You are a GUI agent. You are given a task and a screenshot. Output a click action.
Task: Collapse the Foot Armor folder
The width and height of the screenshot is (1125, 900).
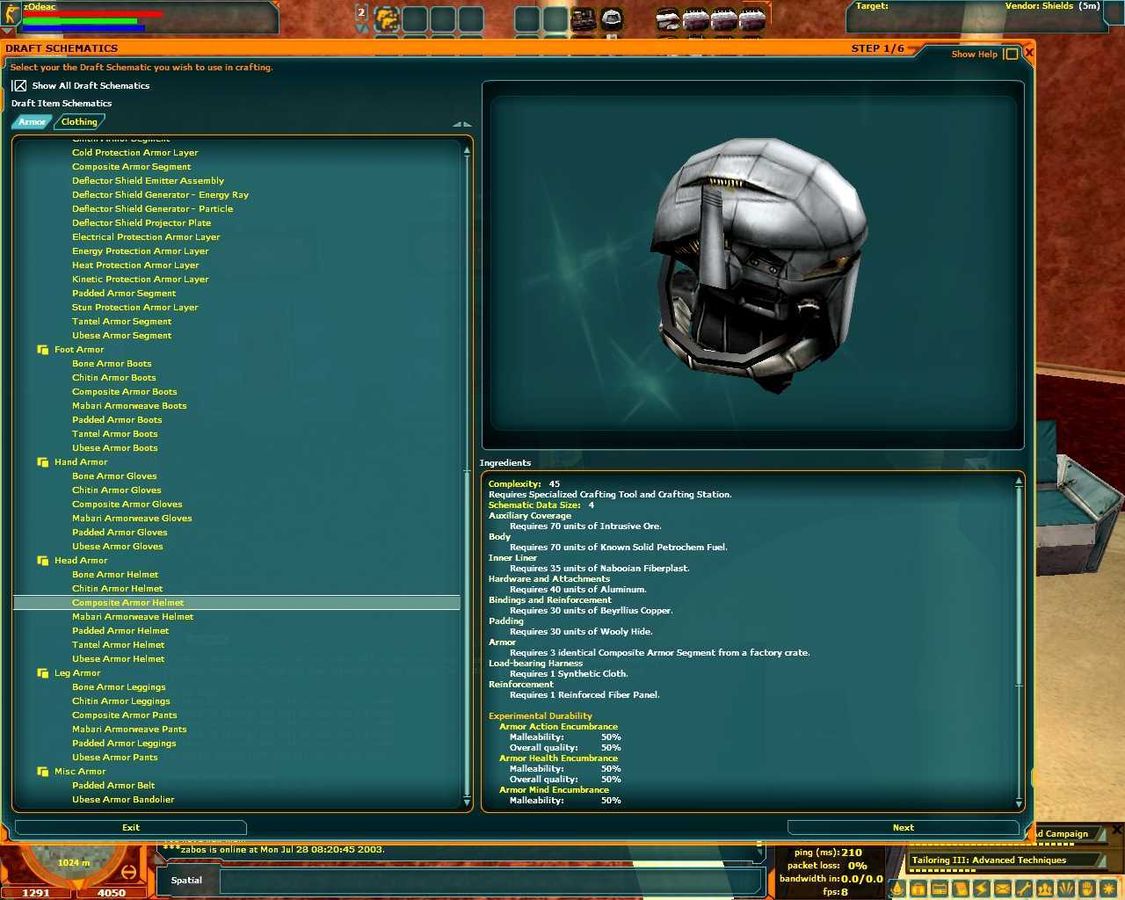coord(43,350)
